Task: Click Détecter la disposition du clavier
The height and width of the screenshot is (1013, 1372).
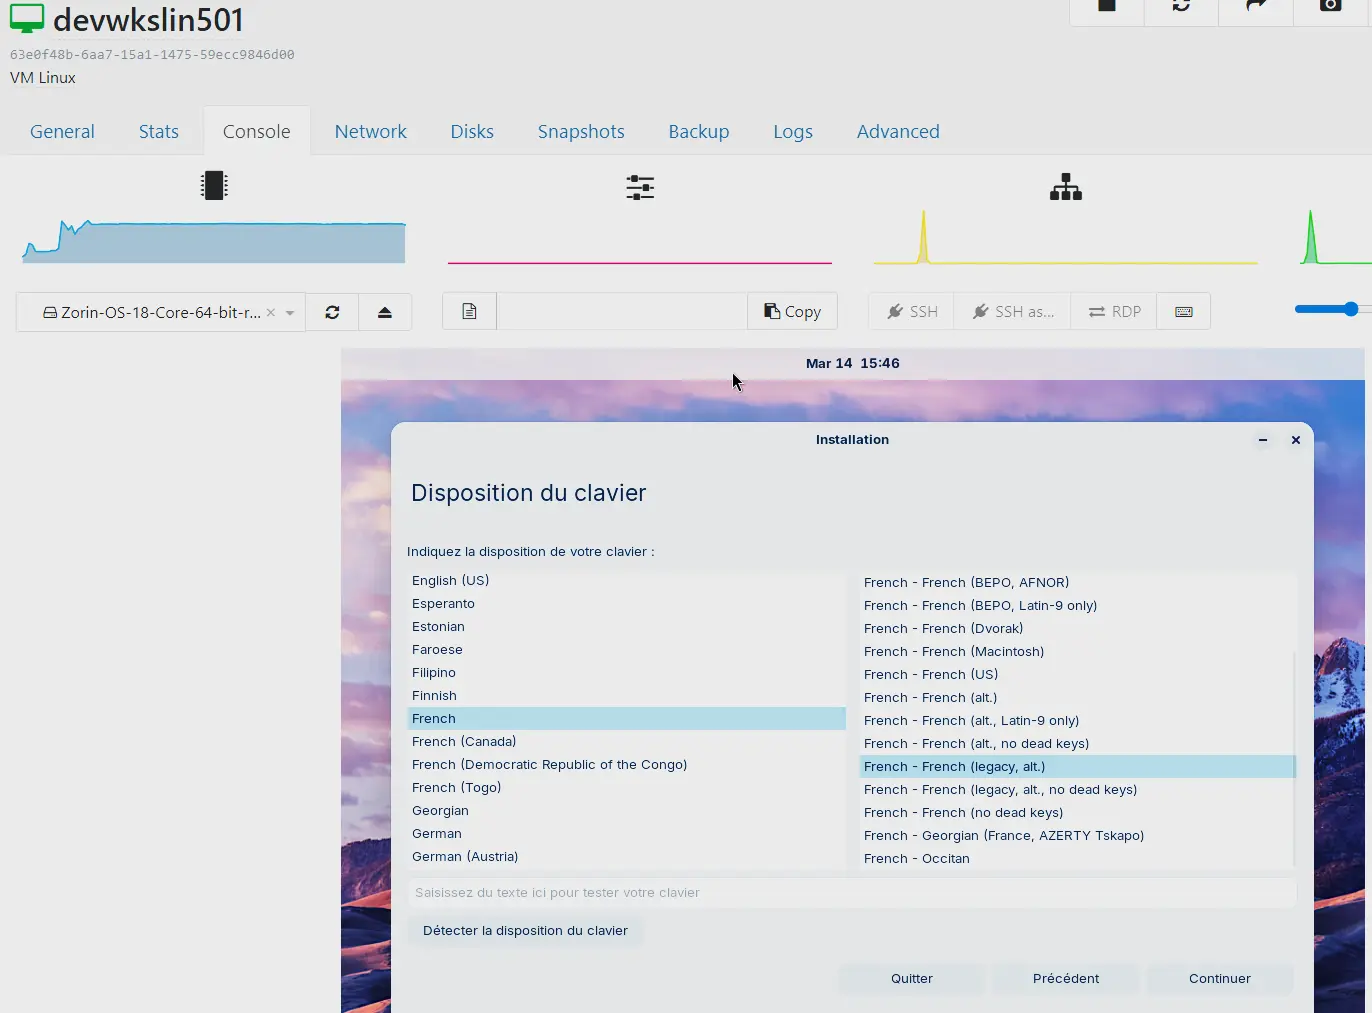Action: click(525, 930)
